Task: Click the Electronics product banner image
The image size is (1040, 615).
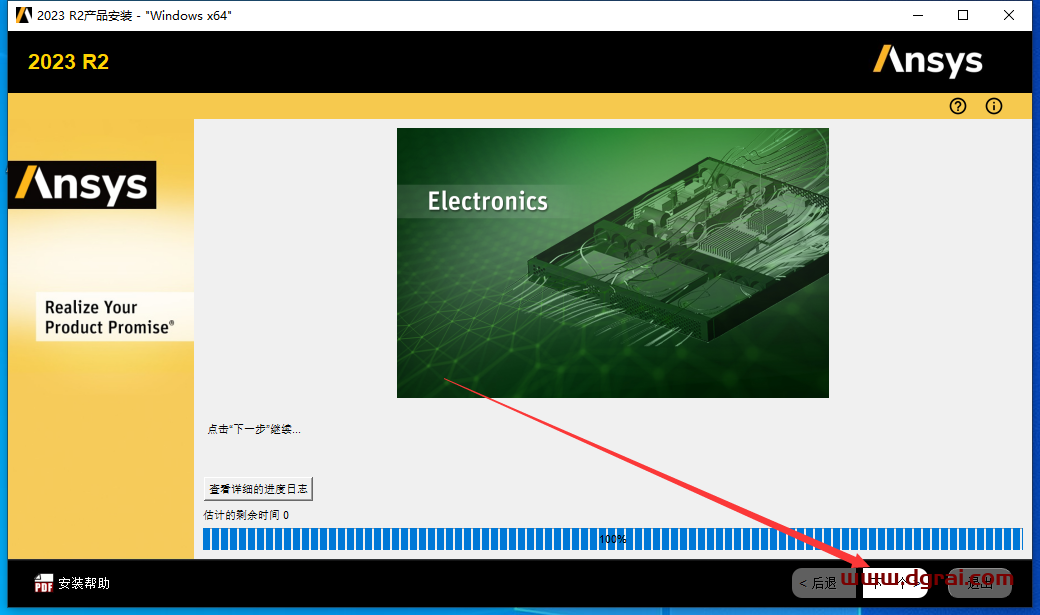Action: coord(613,263)
